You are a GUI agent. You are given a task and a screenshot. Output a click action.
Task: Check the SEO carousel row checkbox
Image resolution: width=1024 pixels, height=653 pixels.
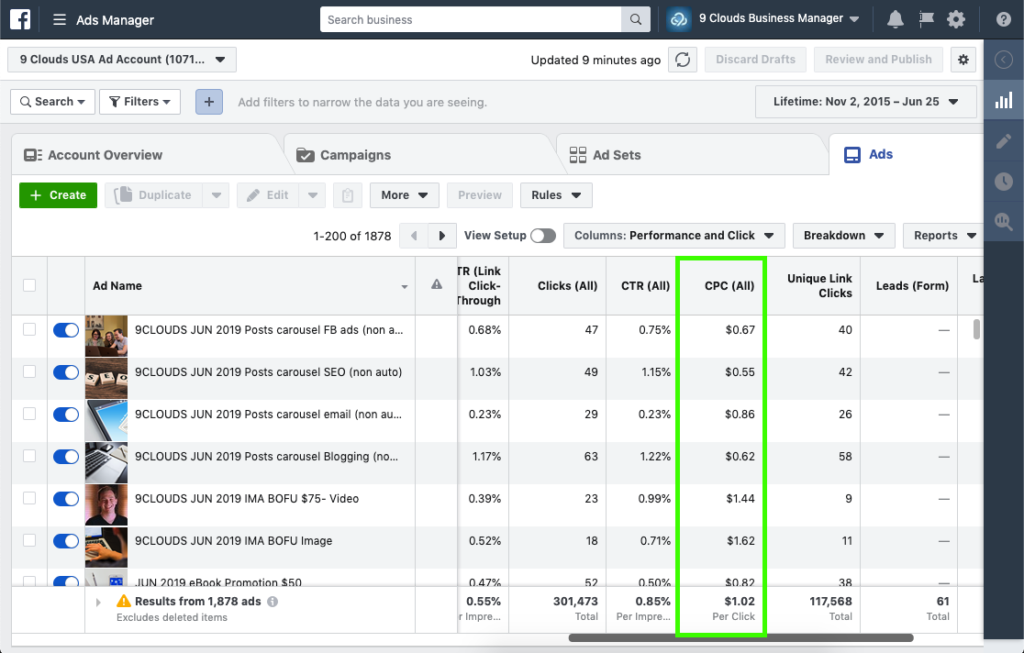(x=29, y=372)
